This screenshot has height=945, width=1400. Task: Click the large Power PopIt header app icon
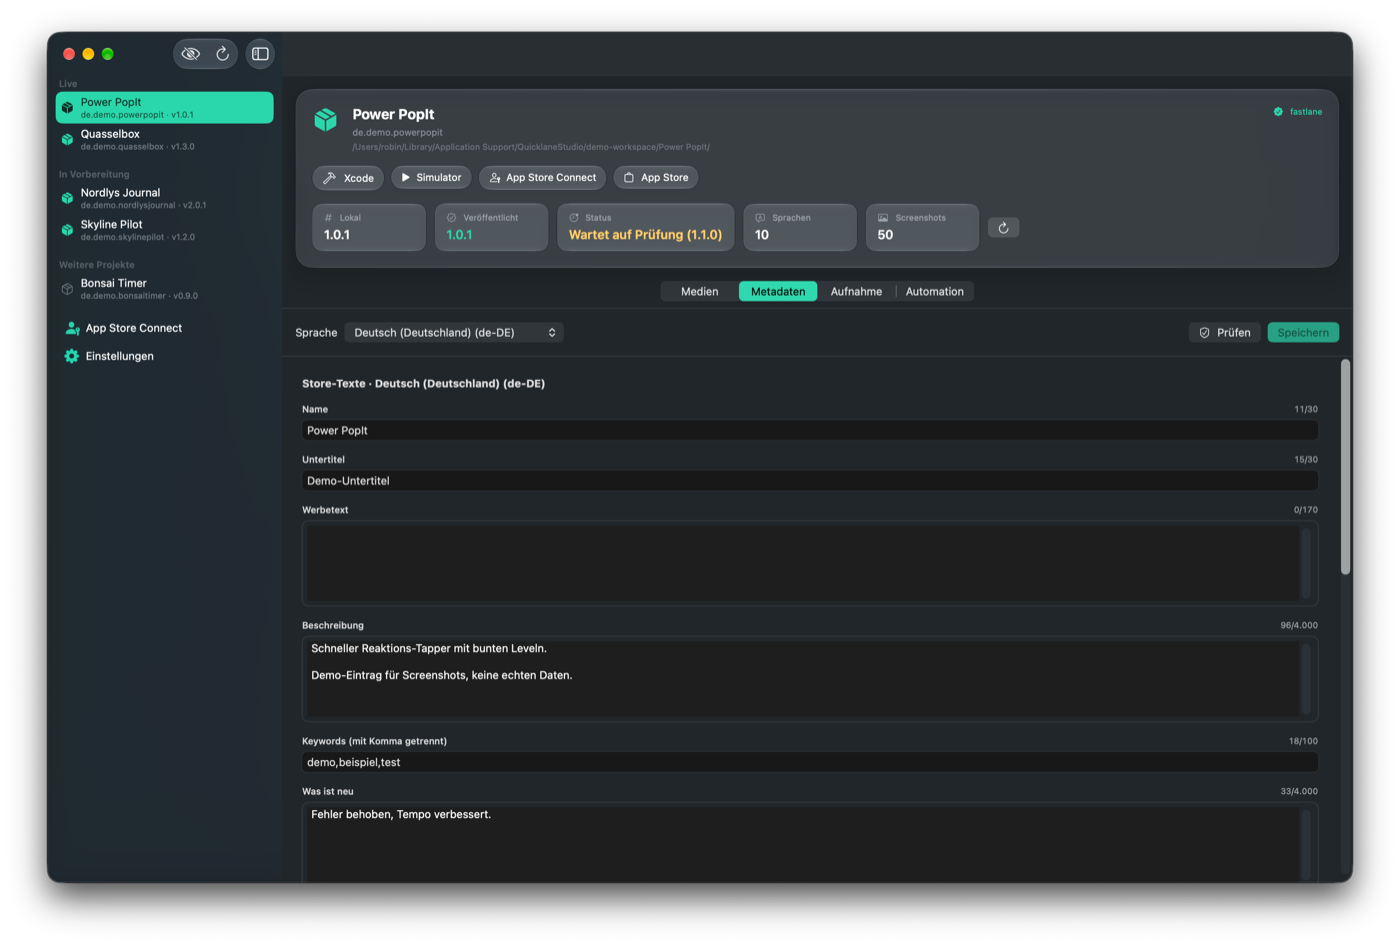click(326, 120)
